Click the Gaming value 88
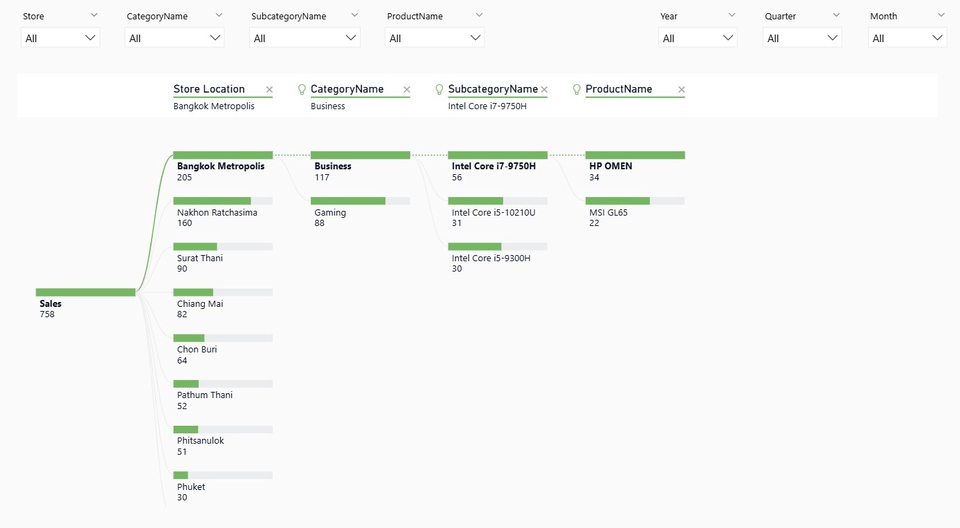Screen dimensions: 960x528 tap(320, 223)
